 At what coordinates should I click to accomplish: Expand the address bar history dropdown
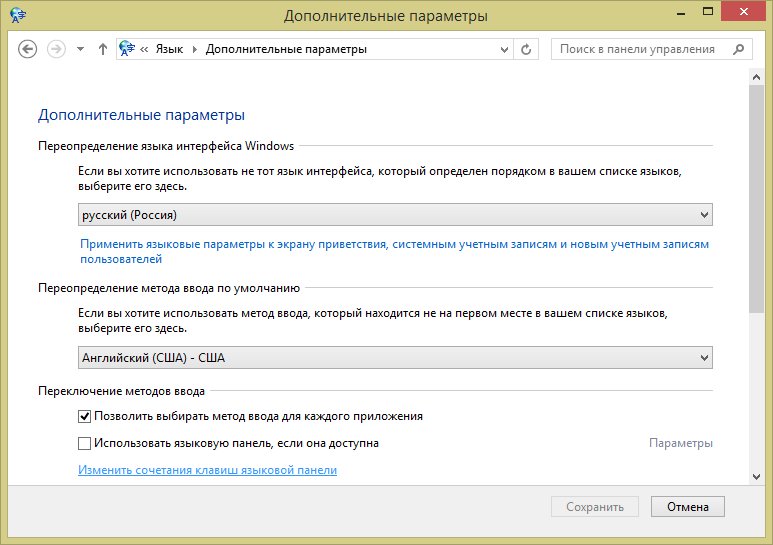click(503, 49)
